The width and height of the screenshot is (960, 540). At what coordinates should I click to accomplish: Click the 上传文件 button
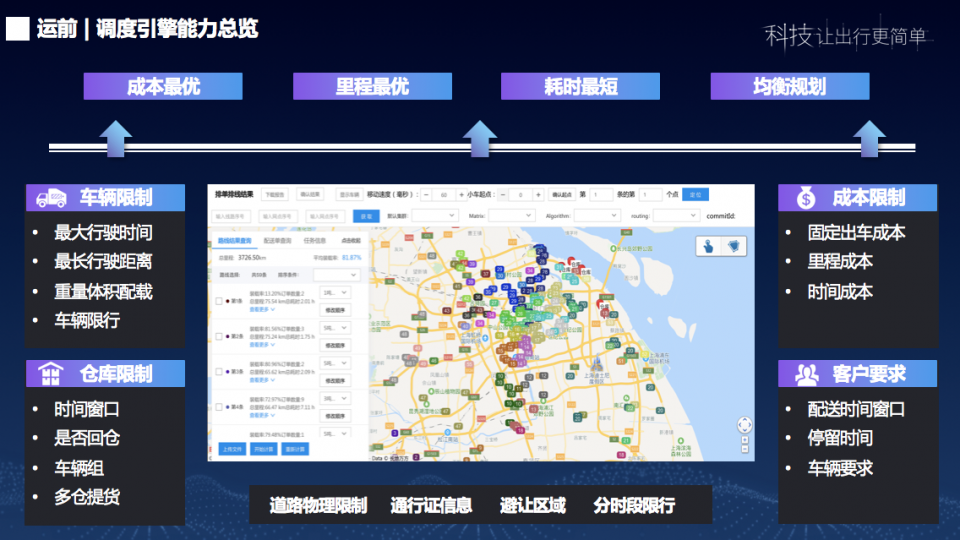[232, 449]
